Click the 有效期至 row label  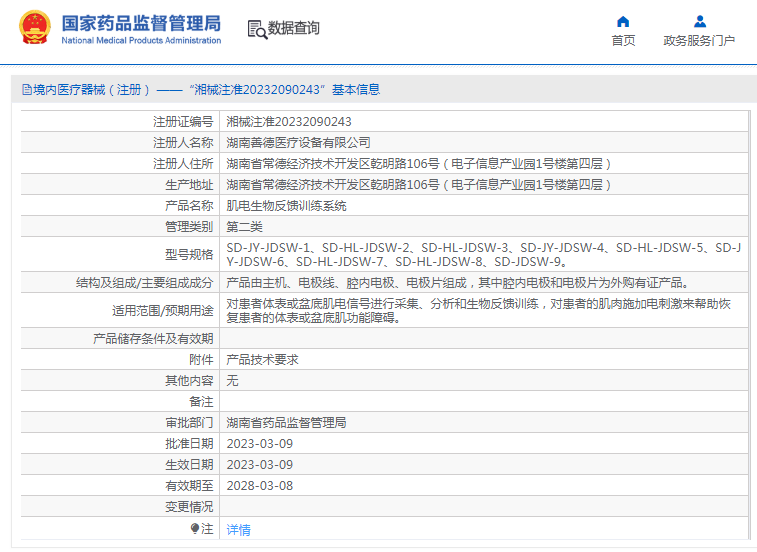click(x=189, y=486)
